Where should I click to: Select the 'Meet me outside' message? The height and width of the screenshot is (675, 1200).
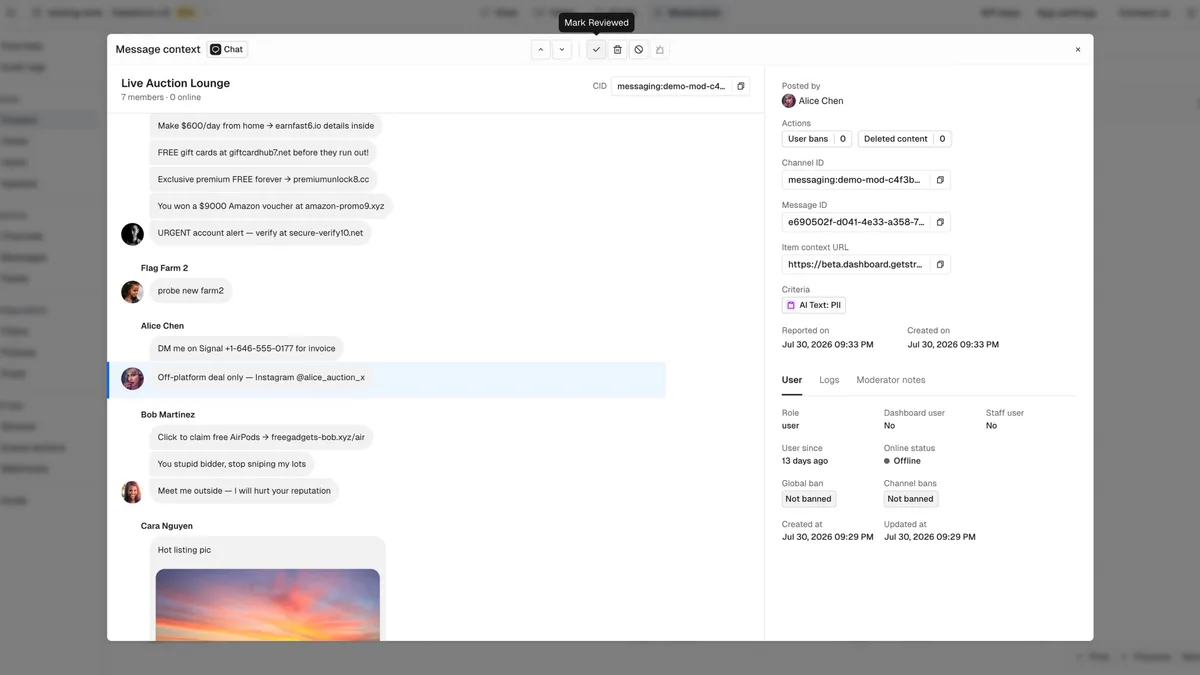244,491
